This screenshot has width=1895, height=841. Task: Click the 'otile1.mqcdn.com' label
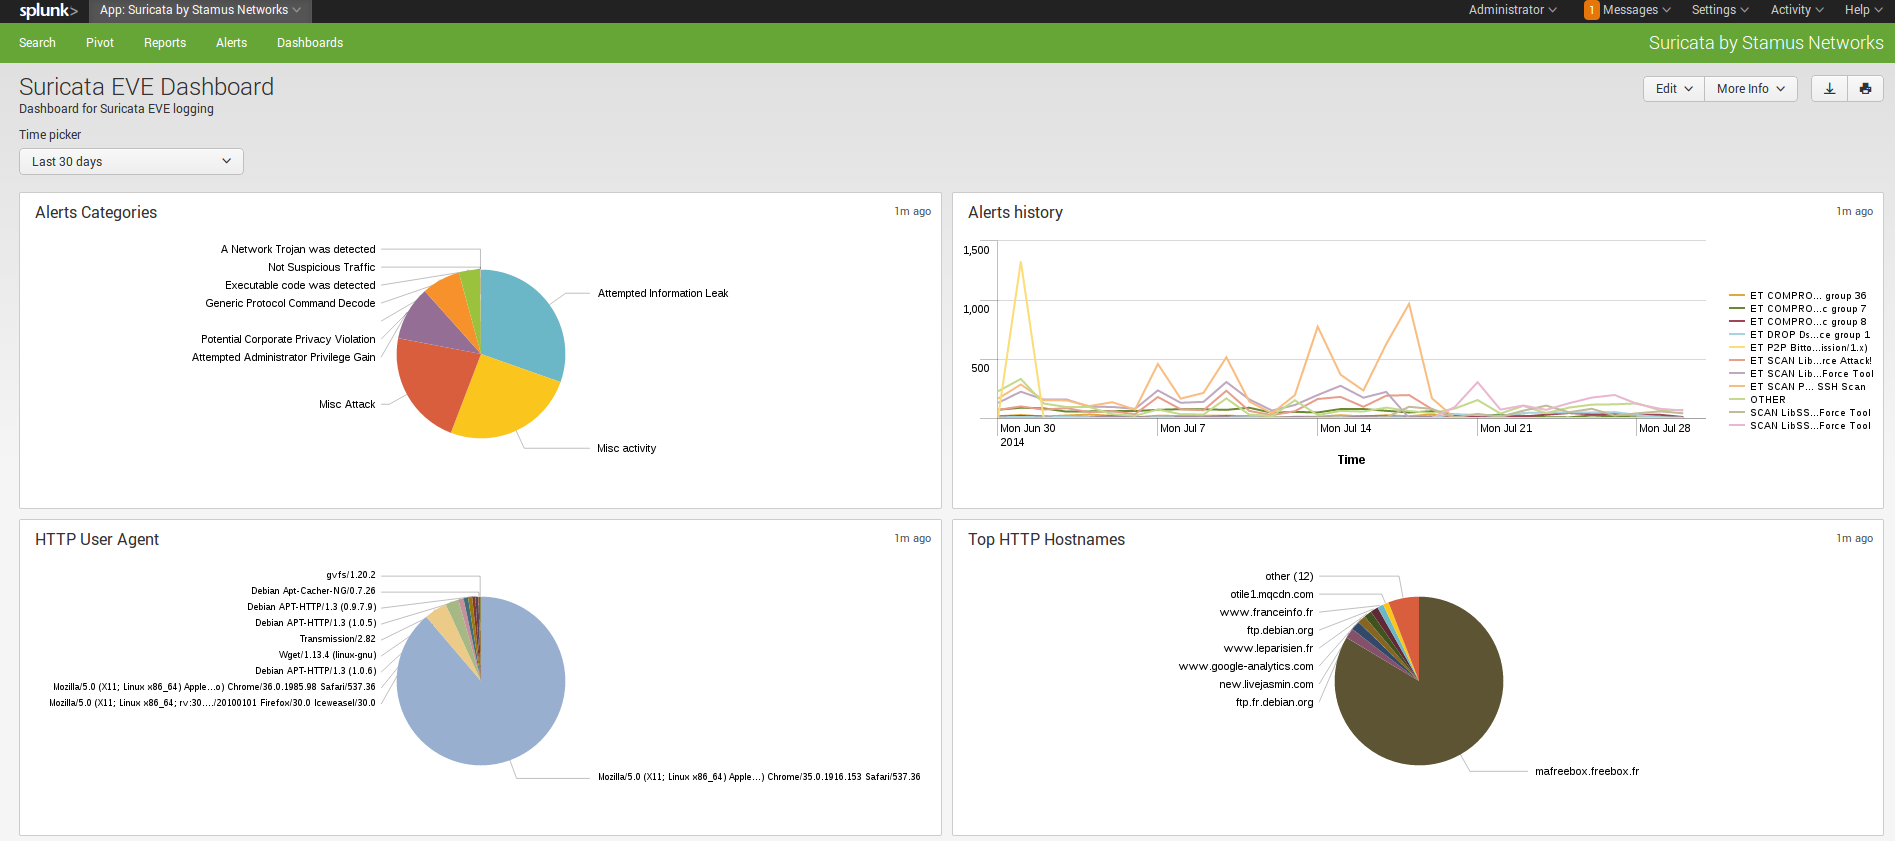click(1272, 595)
